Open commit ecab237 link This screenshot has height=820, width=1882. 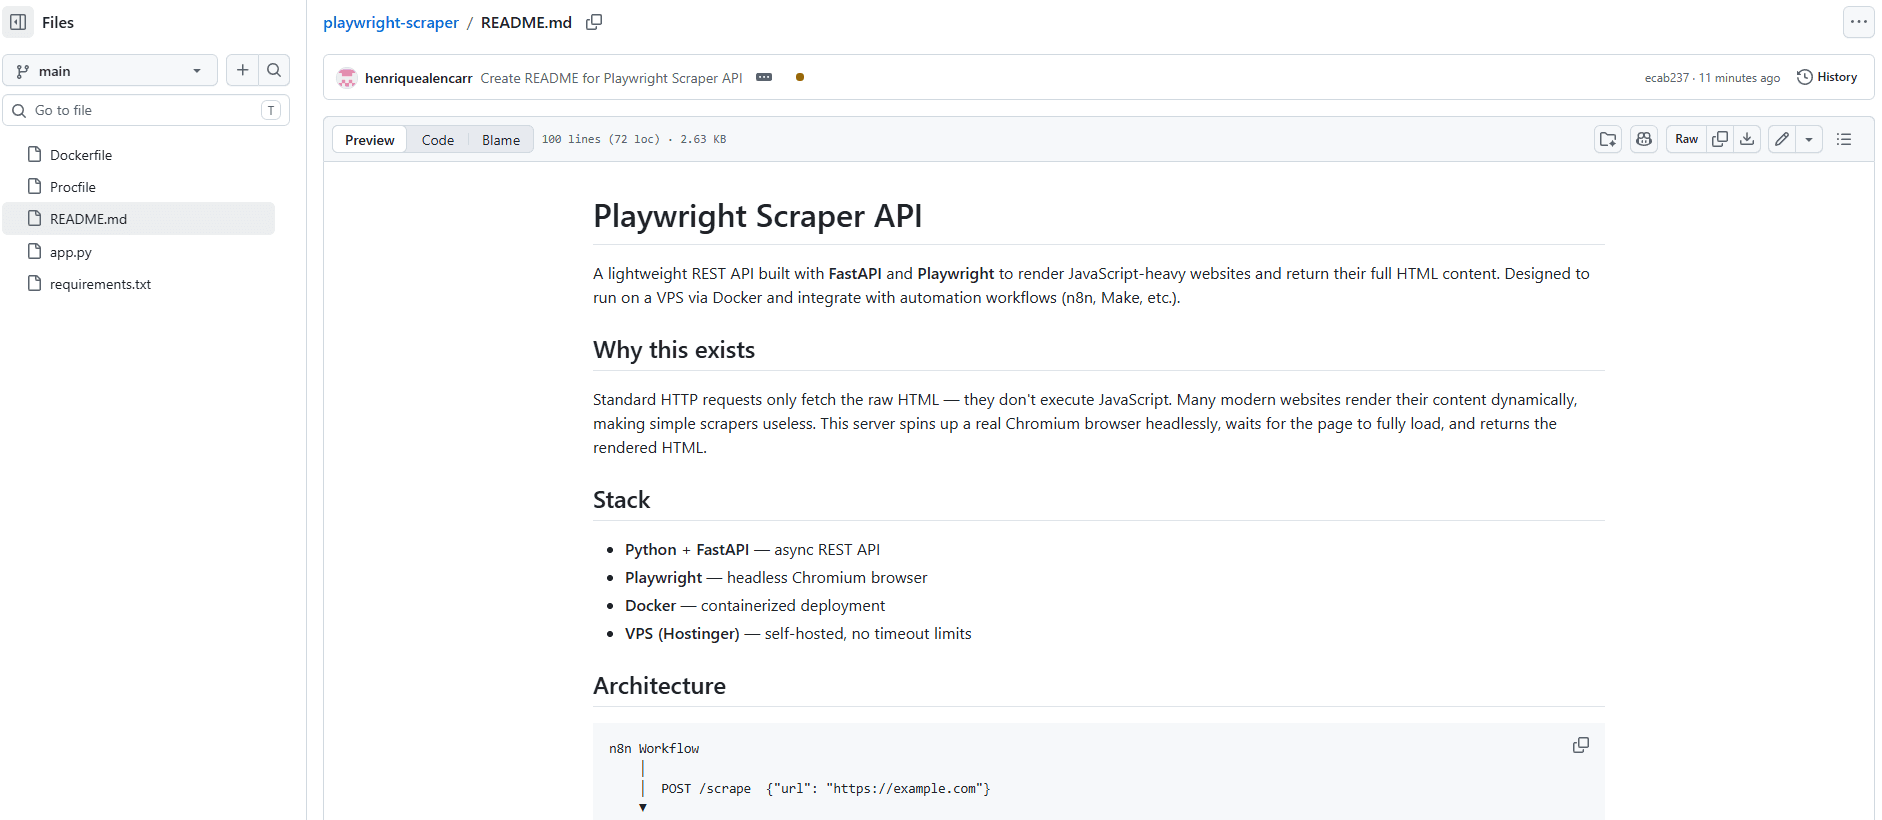pyautogui.click(x=1666, y=78)
